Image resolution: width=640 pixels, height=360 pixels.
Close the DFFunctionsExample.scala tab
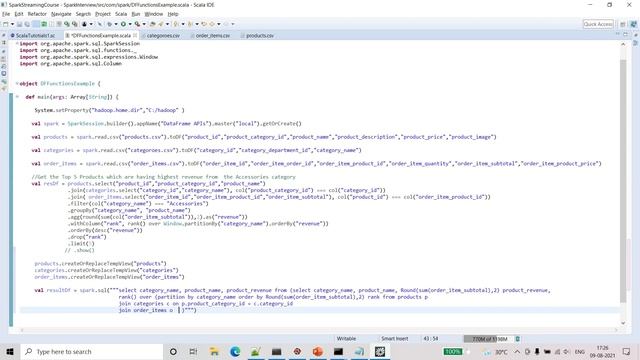coord(135,36)
